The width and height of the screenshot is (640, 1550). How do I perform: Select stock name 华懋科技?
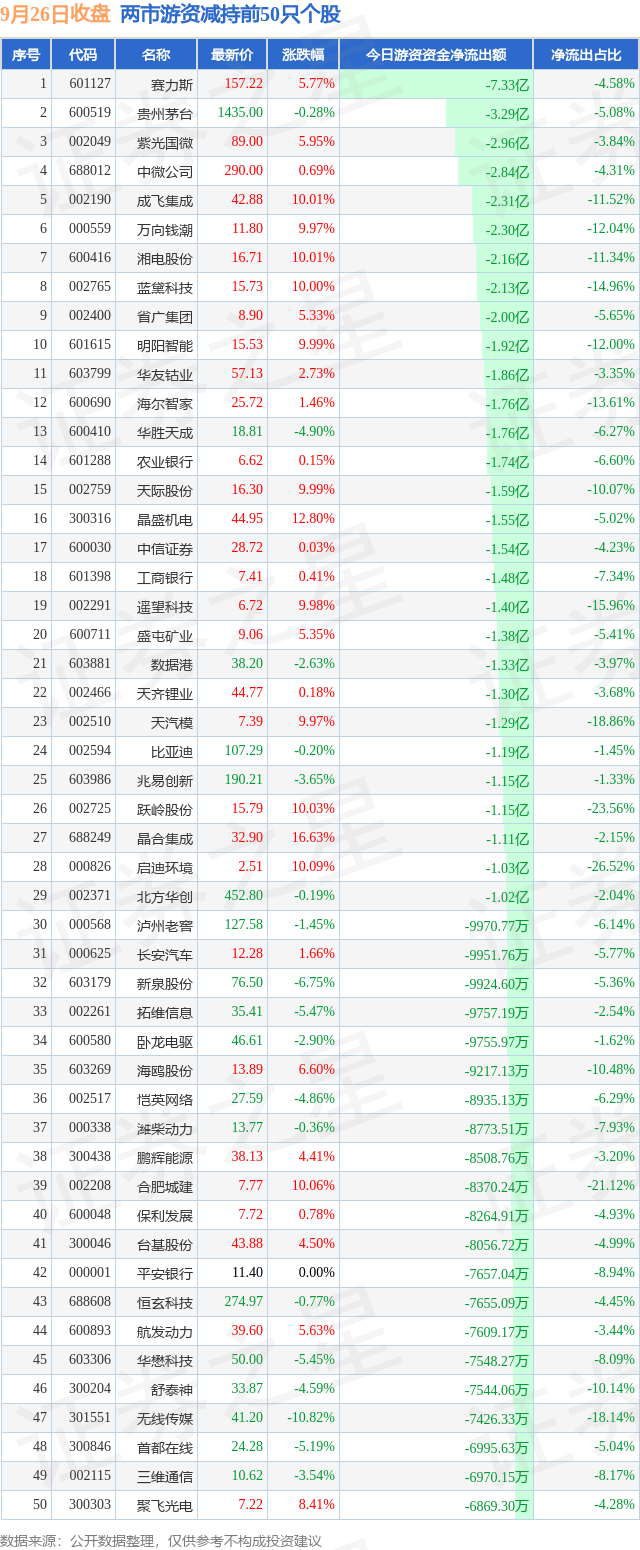click(166, 1360)
